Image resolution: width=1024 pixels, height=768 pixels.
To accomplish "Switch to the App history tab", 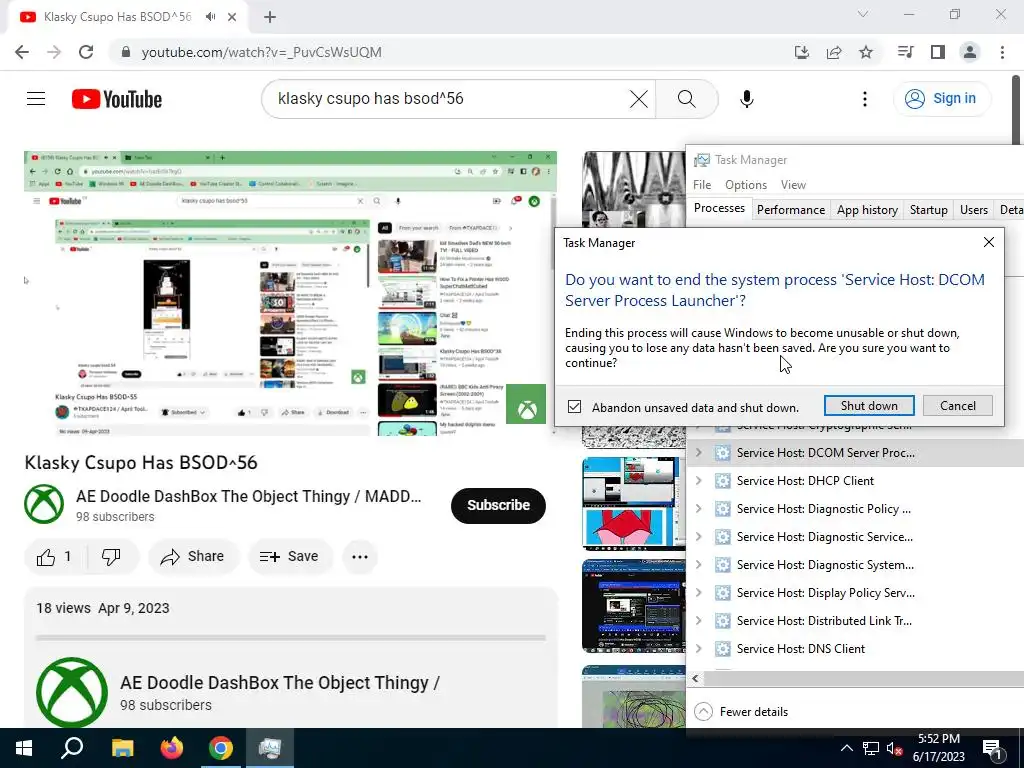I will pyautogui.click(x=867, y=210).
